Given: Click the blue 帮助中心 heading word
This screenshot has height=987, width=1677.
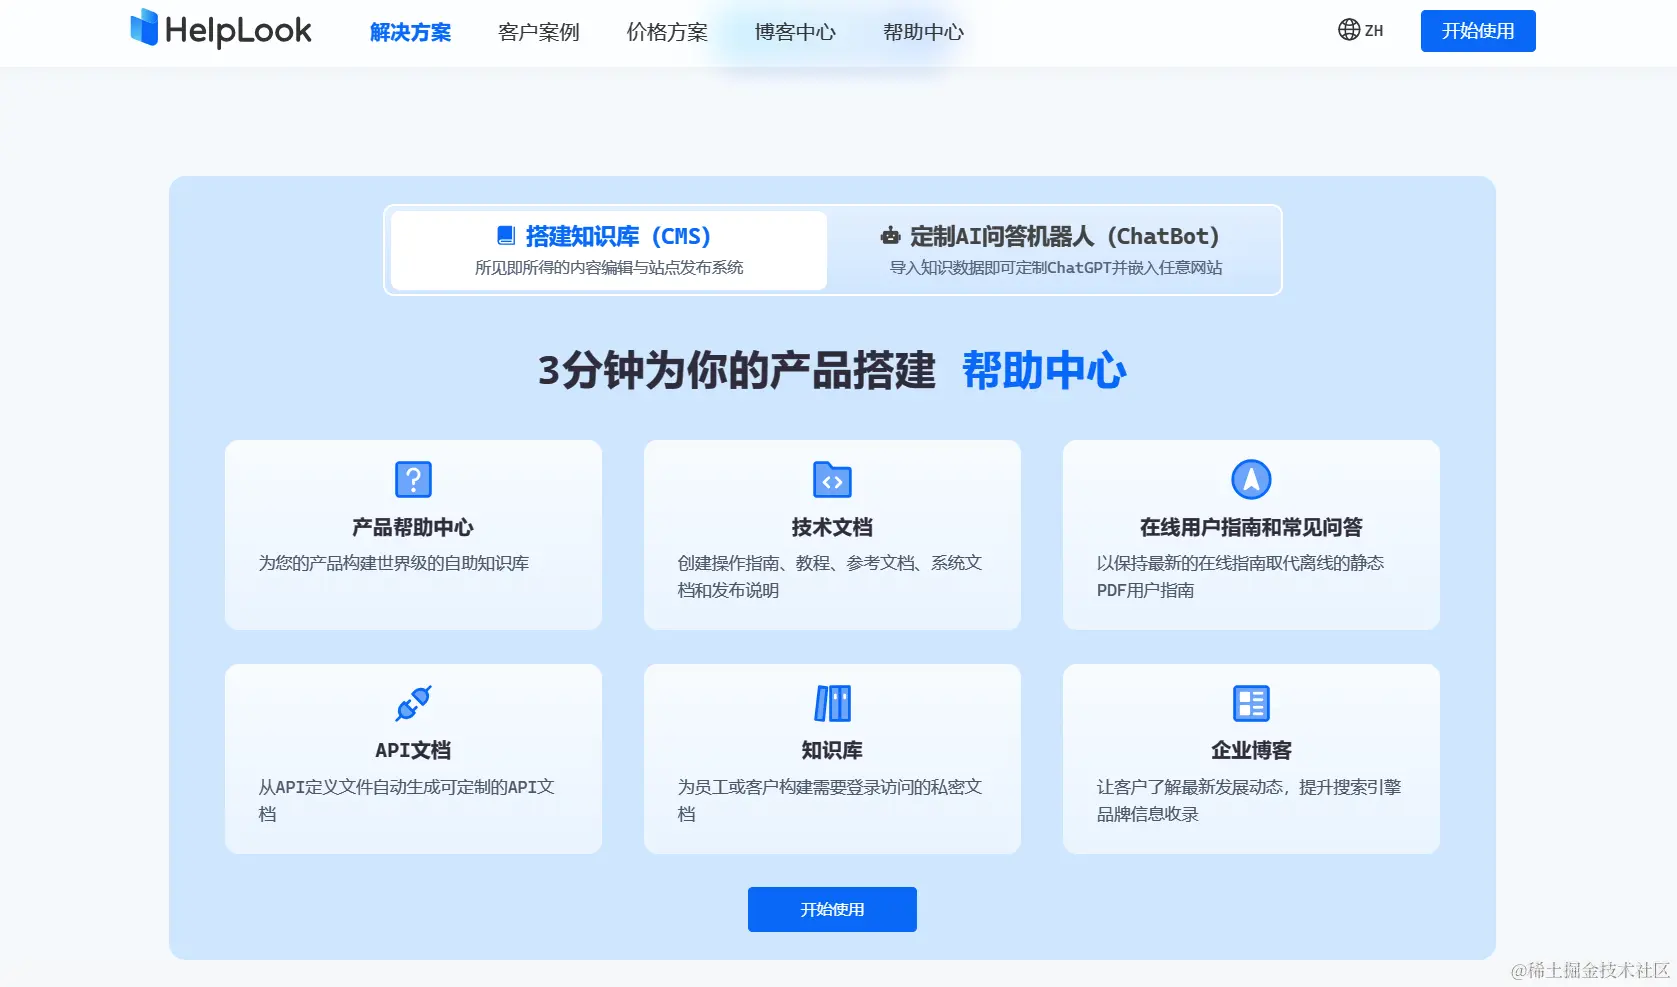Looking at the screenshot, I should pos(1044,370).
